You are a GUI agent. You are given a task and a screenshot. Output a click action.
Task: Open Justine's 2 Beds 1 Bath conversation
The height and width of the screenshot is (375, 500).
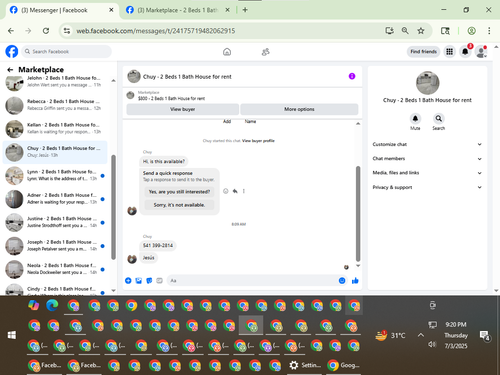(x=55, y=222)
